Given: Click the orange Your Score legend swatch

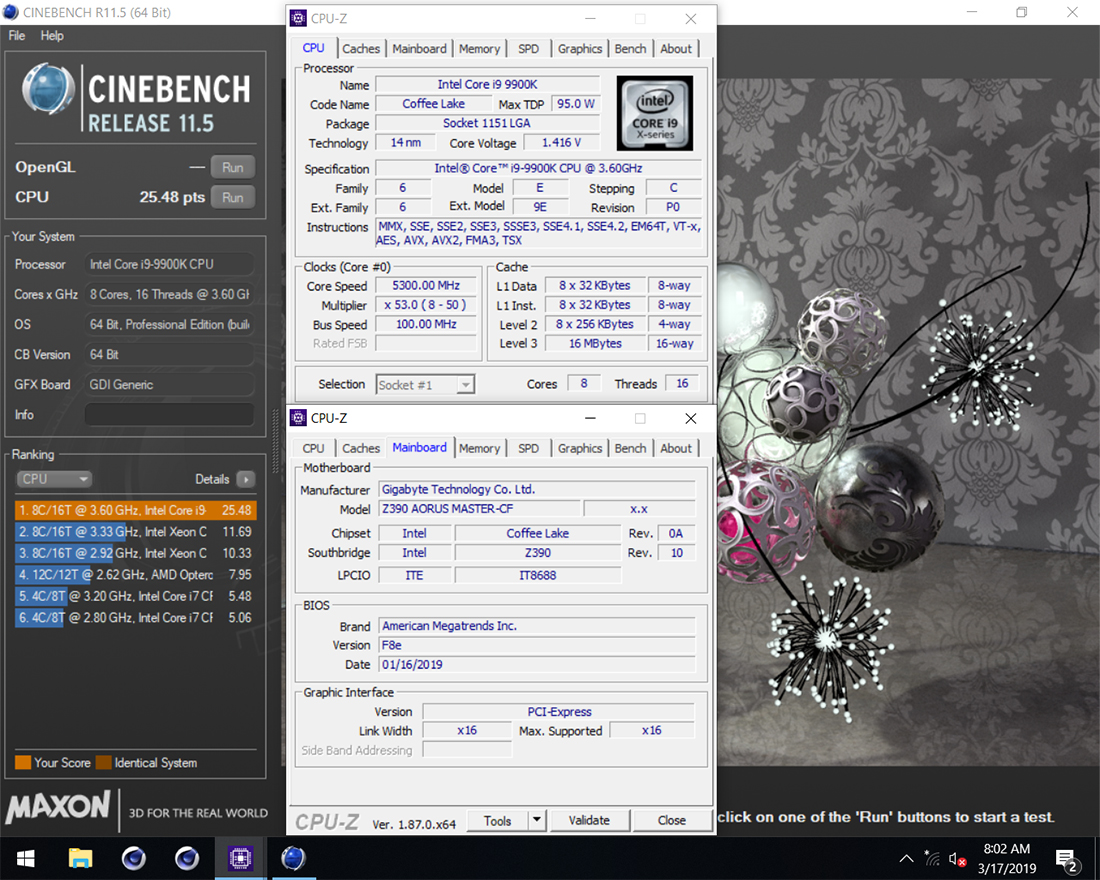Looking at the screenshot, I should 23,763.
